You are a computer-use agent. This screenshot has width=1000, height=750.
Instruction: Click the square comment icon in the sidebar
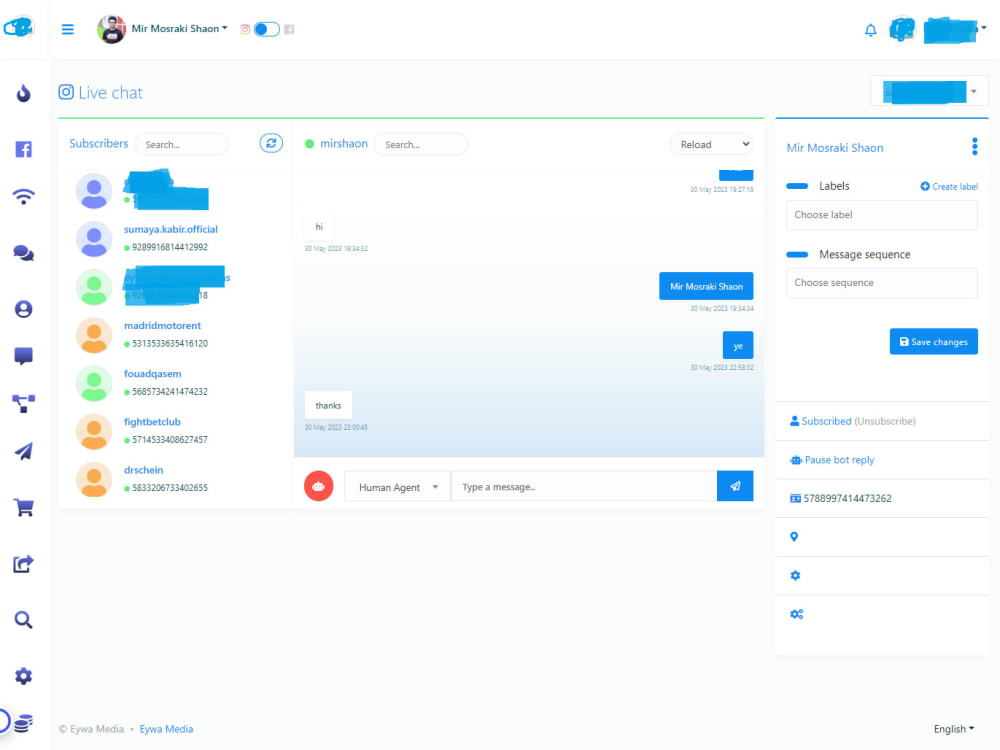tap(24, 356)
